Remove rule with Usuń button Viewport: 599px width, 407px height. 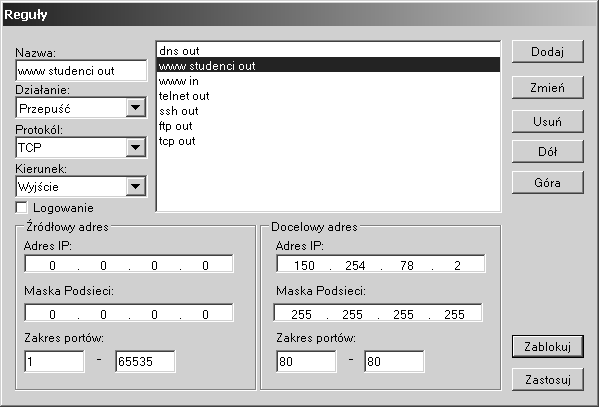[547, 122]
